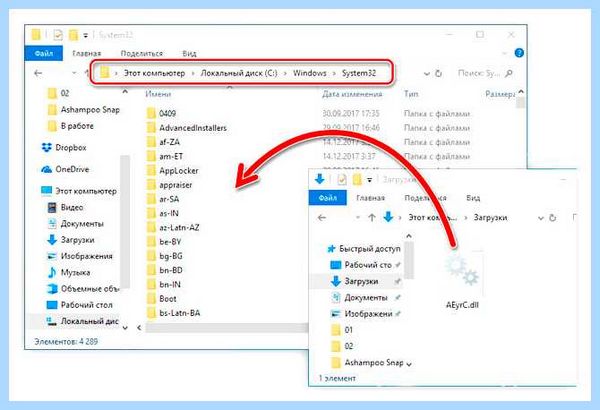
Task: Select the AppLocker folder
Action: [173, 171]
